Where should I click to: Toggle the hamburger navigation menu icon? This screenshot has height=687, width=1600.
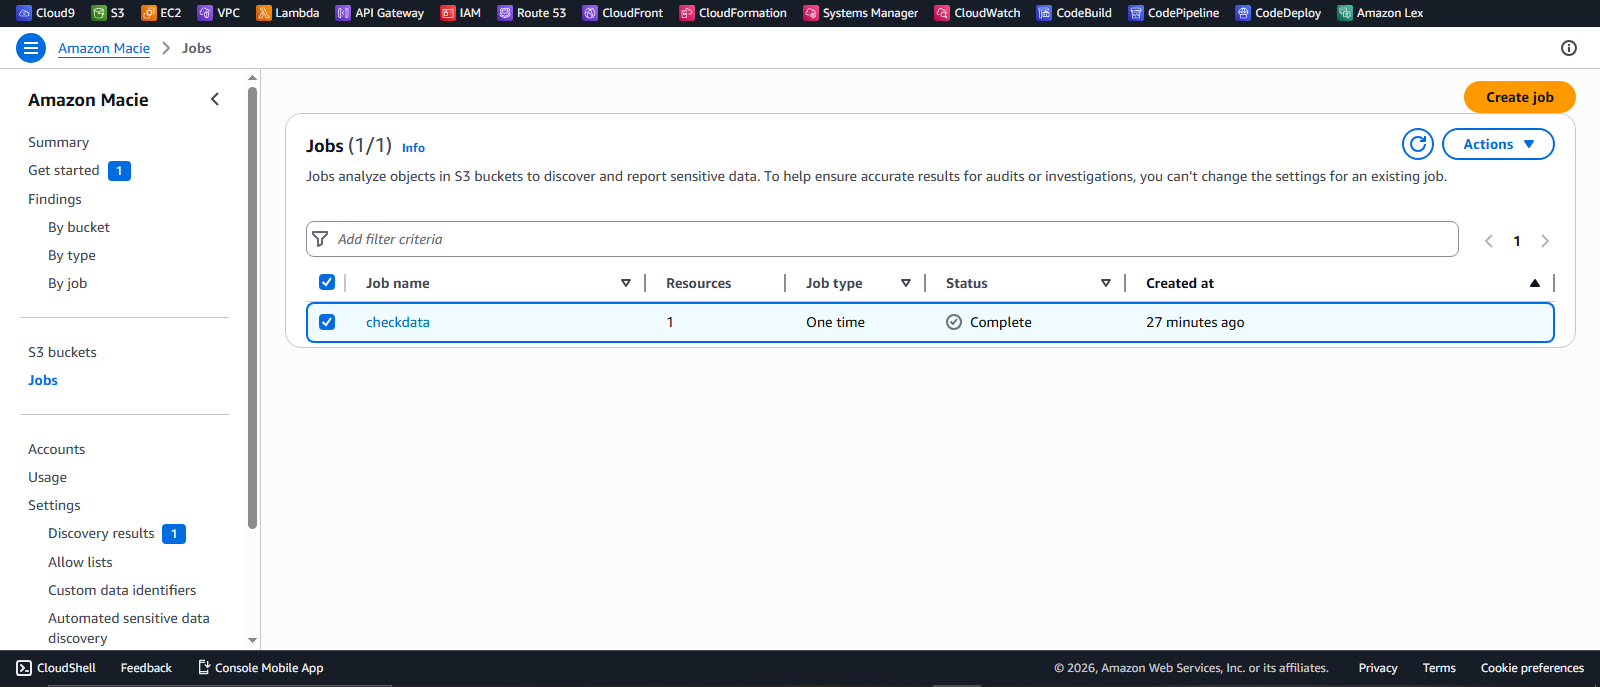tap(31, 48)
